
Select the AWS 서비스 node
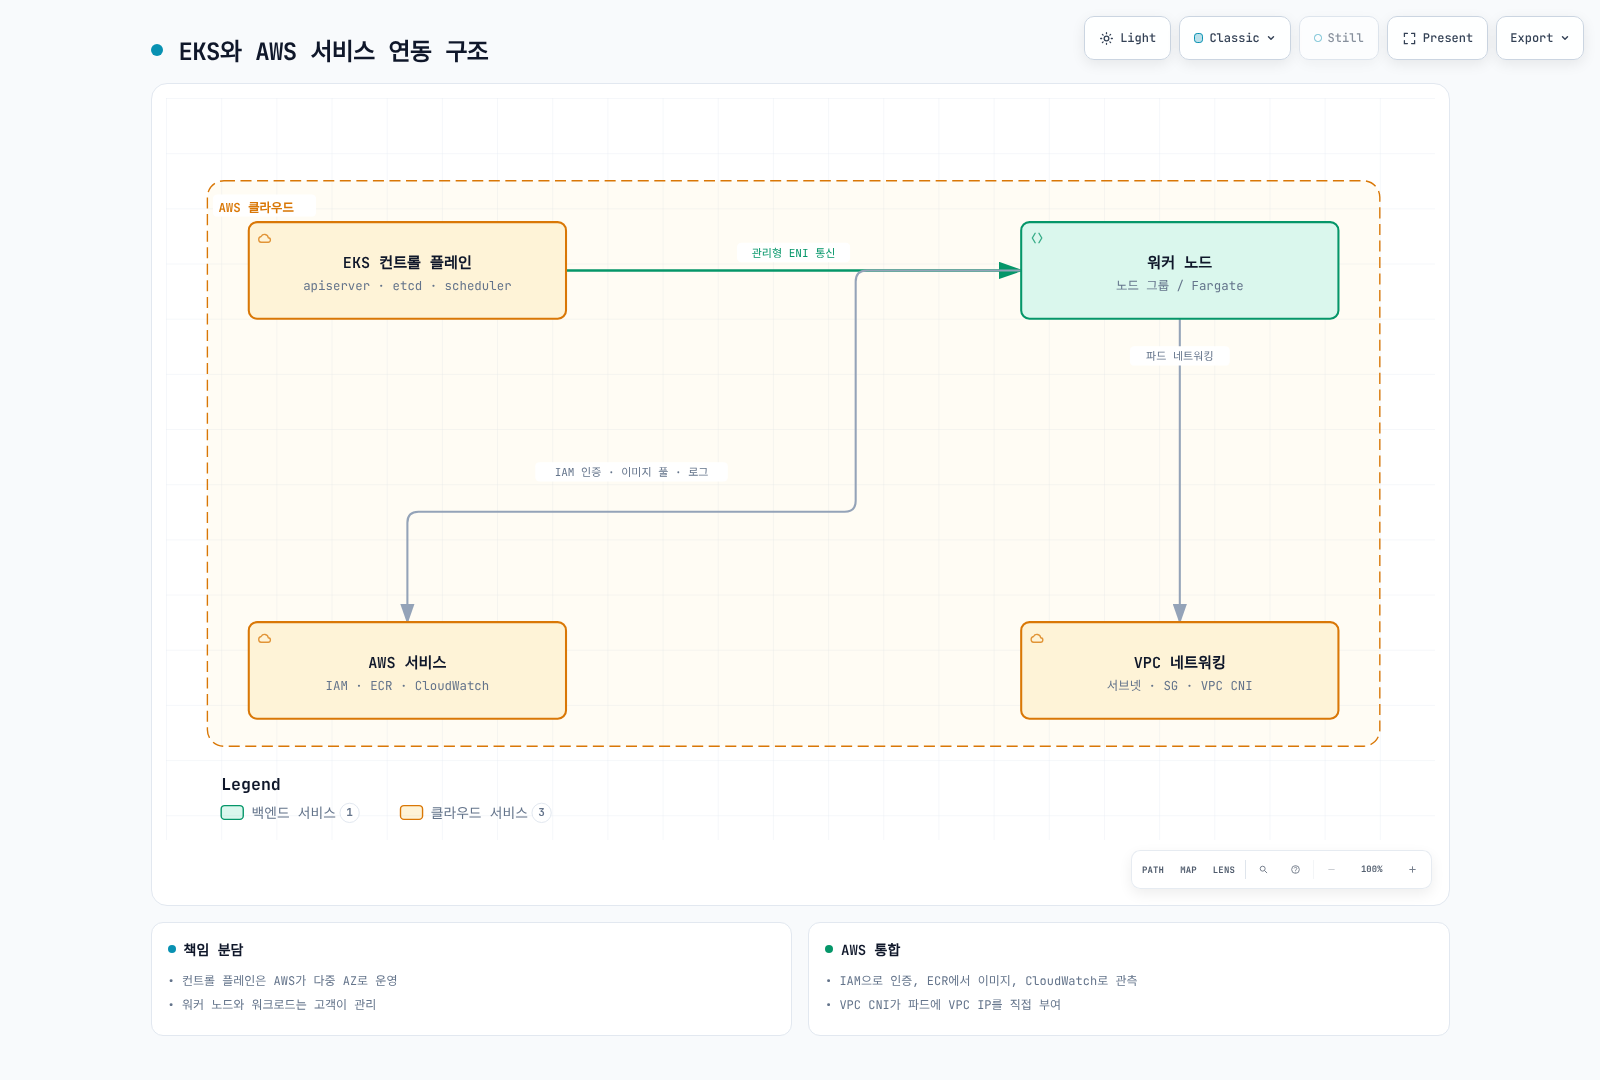[407, 671]
